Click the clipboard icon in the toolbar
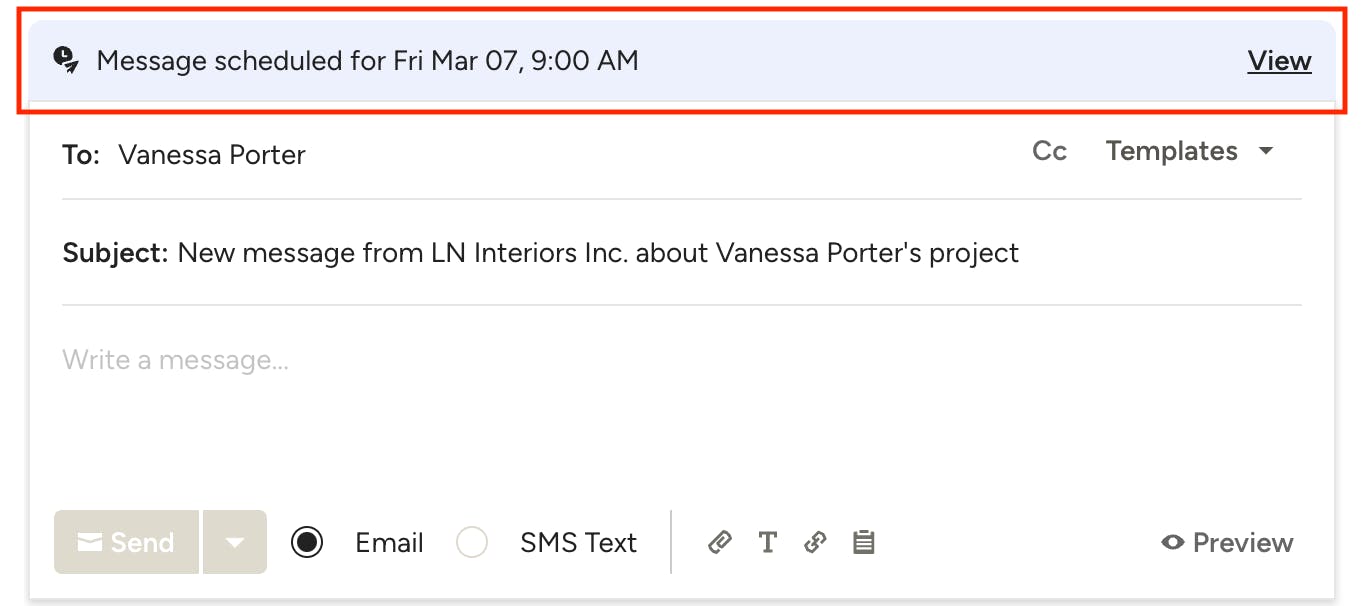Viewport: 1366px width, 606px height. click(863, 542)
